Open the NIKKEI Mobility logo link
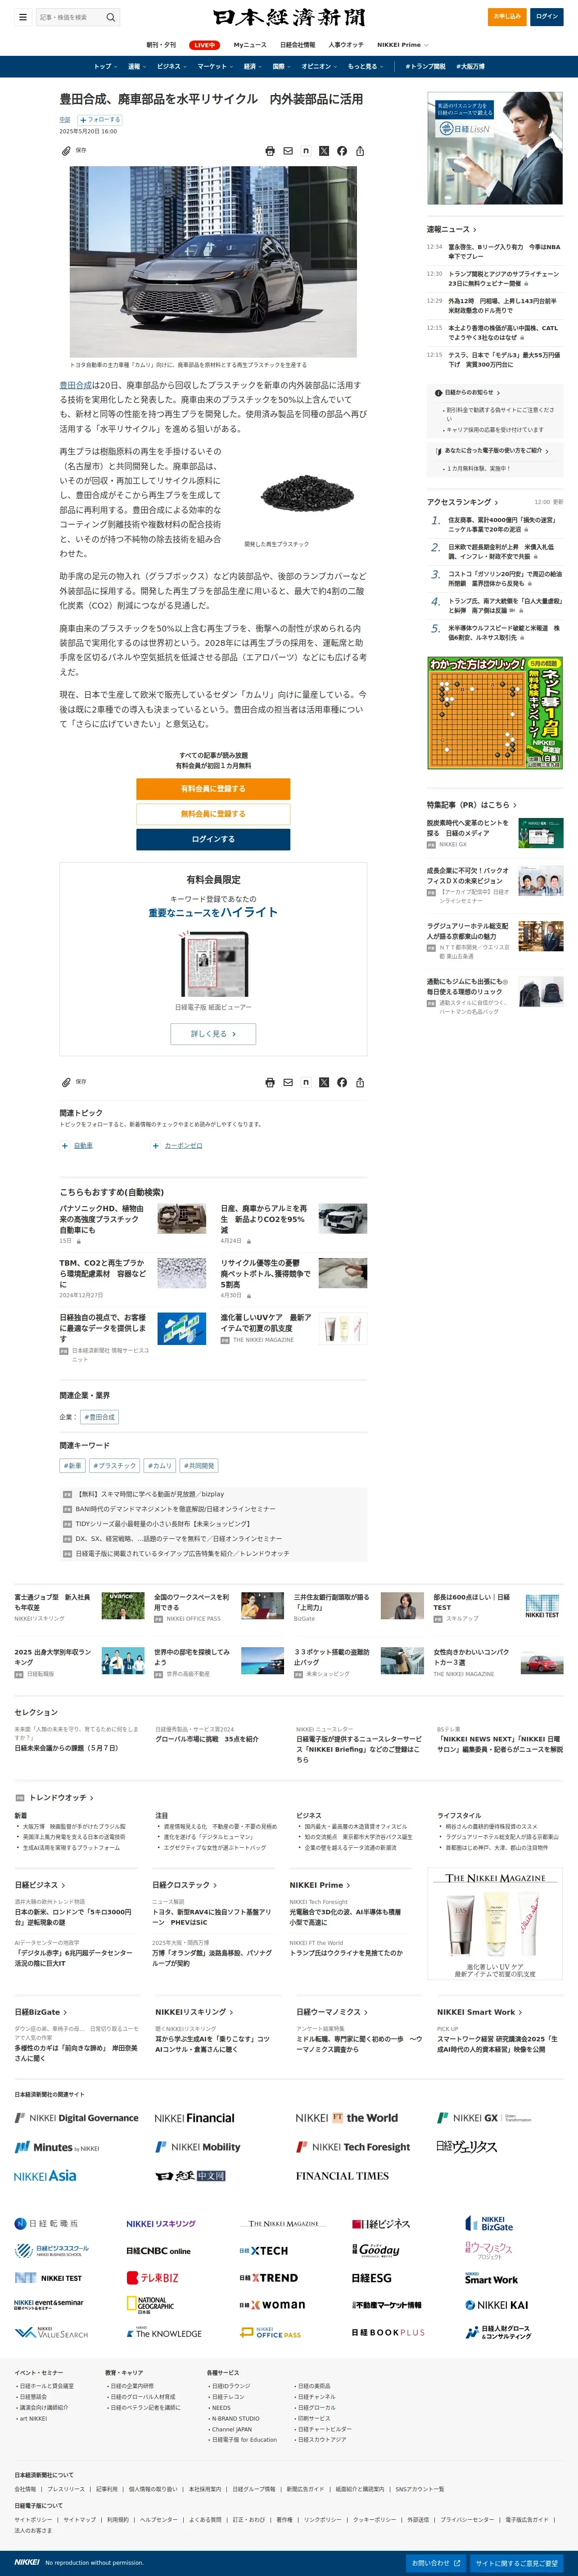Image resolution: width=578 pixels, height=2576 pixels. click(x=198, y=2147)
